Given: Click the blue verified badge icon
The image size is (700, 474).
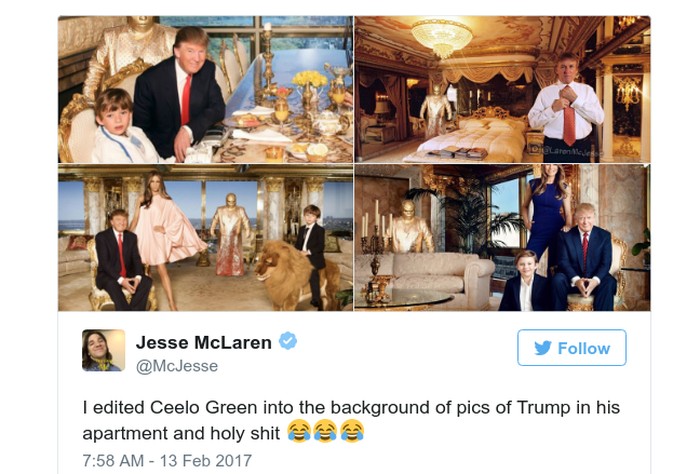Looking at the screenshot, I should point(288,341).
